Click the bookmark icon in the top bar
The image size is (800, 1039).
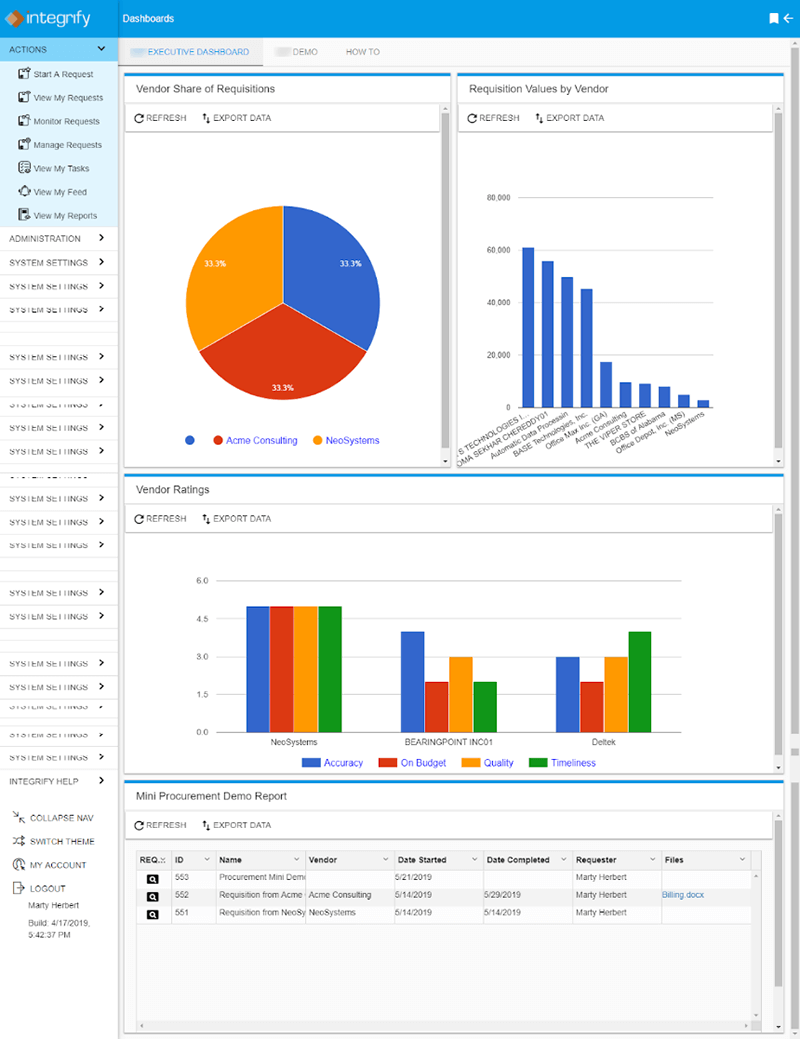(772, 17)
